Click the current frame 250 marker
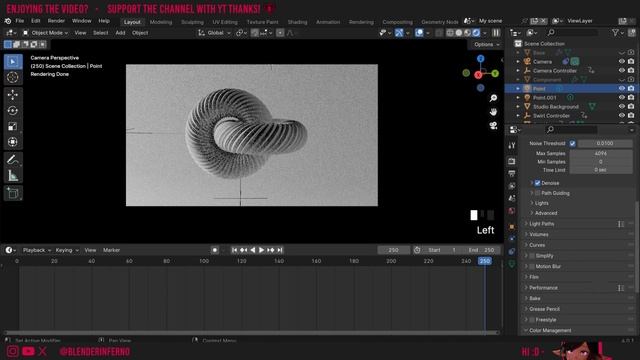This screenshot has width=640, height=360. click(484, 261)
